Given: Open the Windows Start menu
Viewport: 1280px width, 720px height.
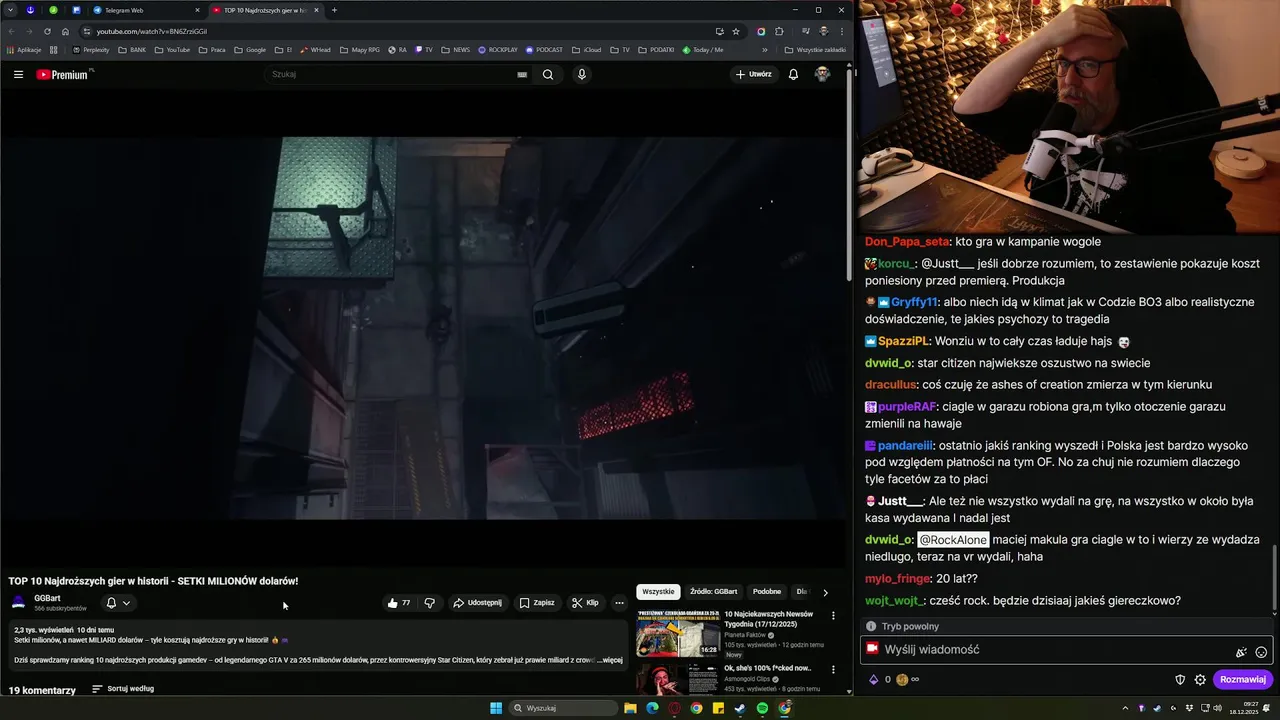Looking at the screenshot, I should click(x=496, y=708).
